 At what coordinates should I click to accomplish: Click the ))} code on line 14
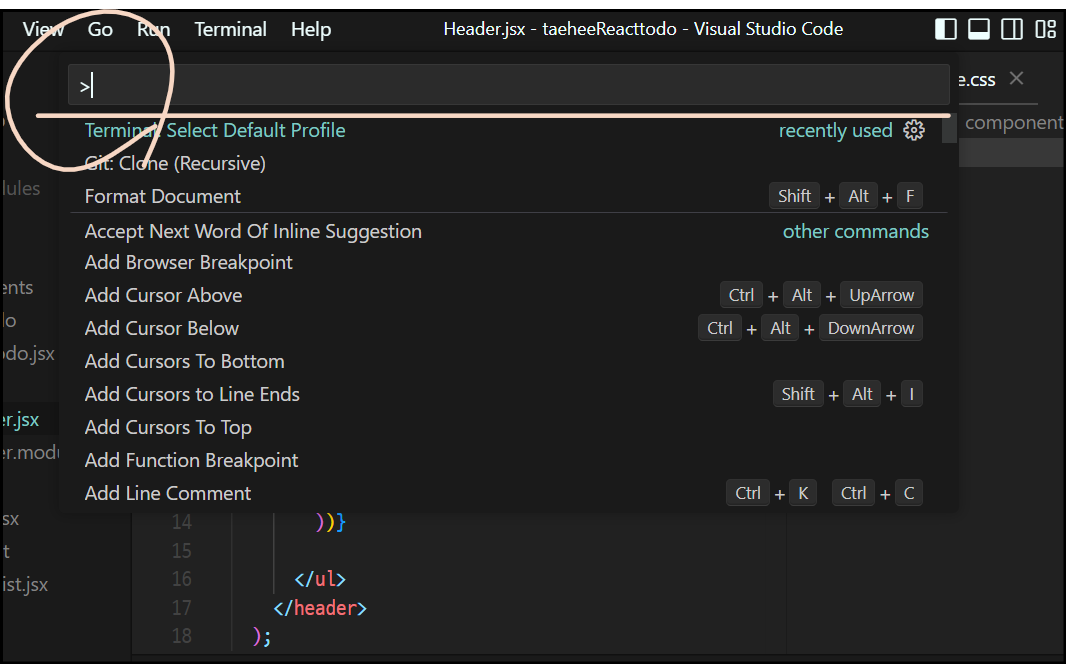pyautogui.click(x=330, y=522)
